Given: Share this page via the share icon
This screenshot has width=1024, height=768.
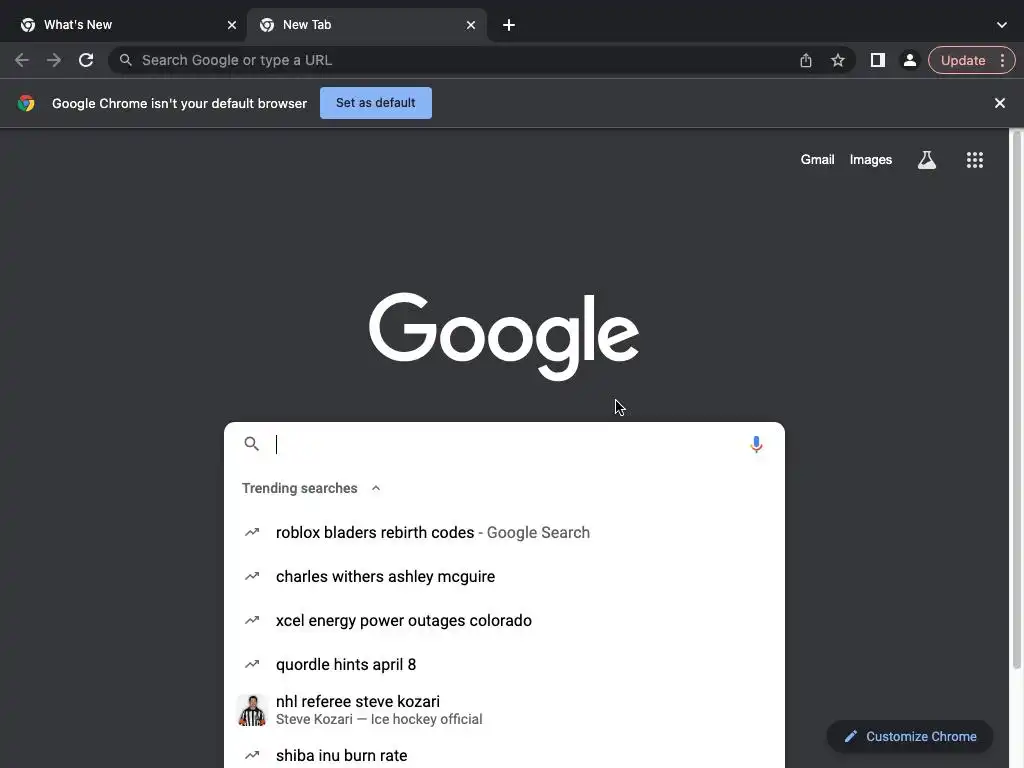Looking at the screenshot, I should 806,60.
